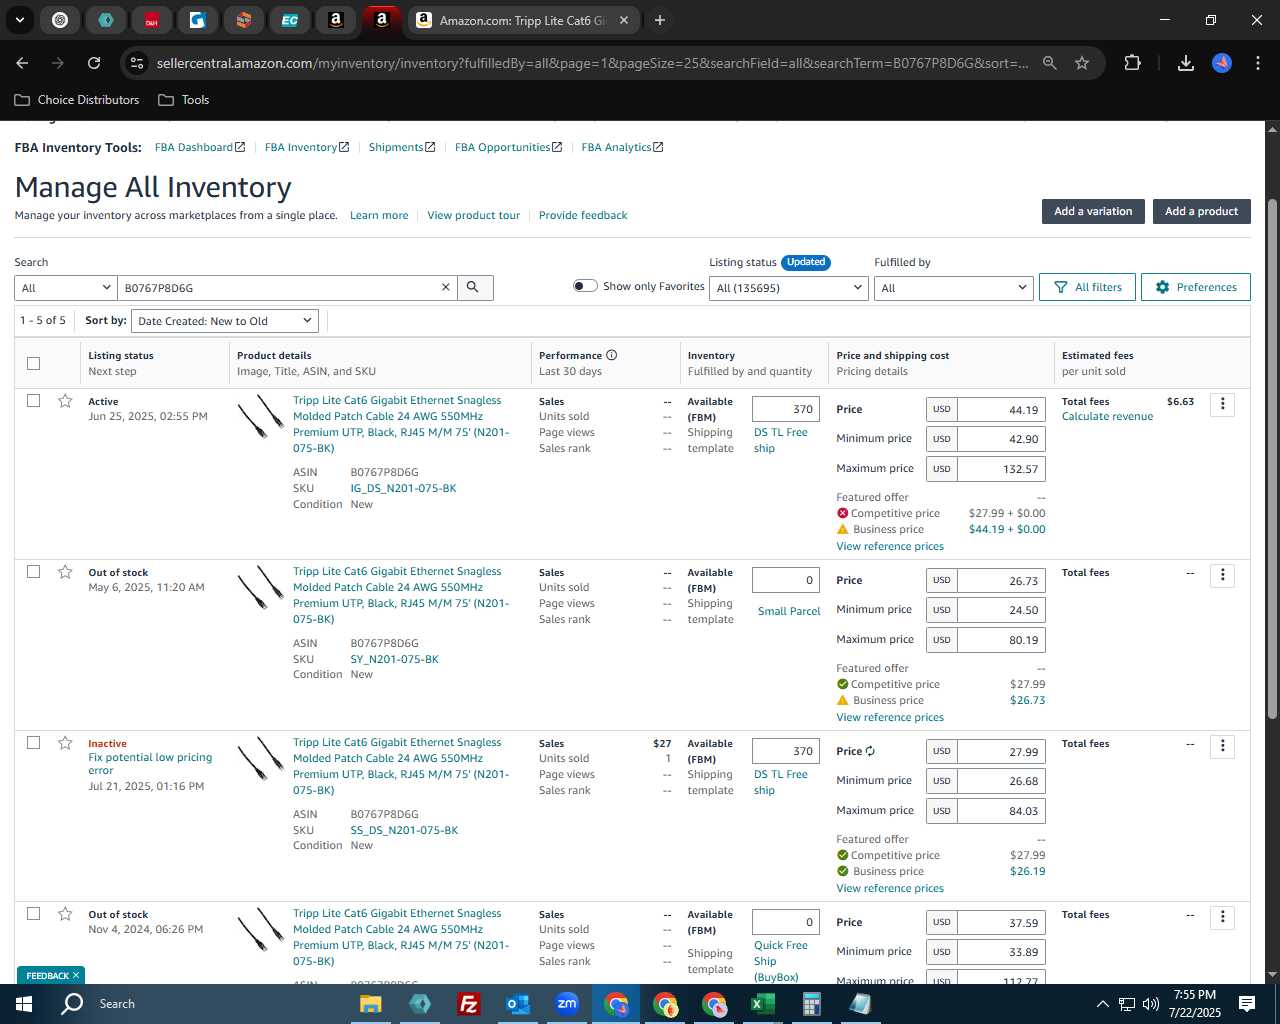Toggle Show only Favorites switch
The height and width of the screenshot is (1024, 1280).
(585, 286)
